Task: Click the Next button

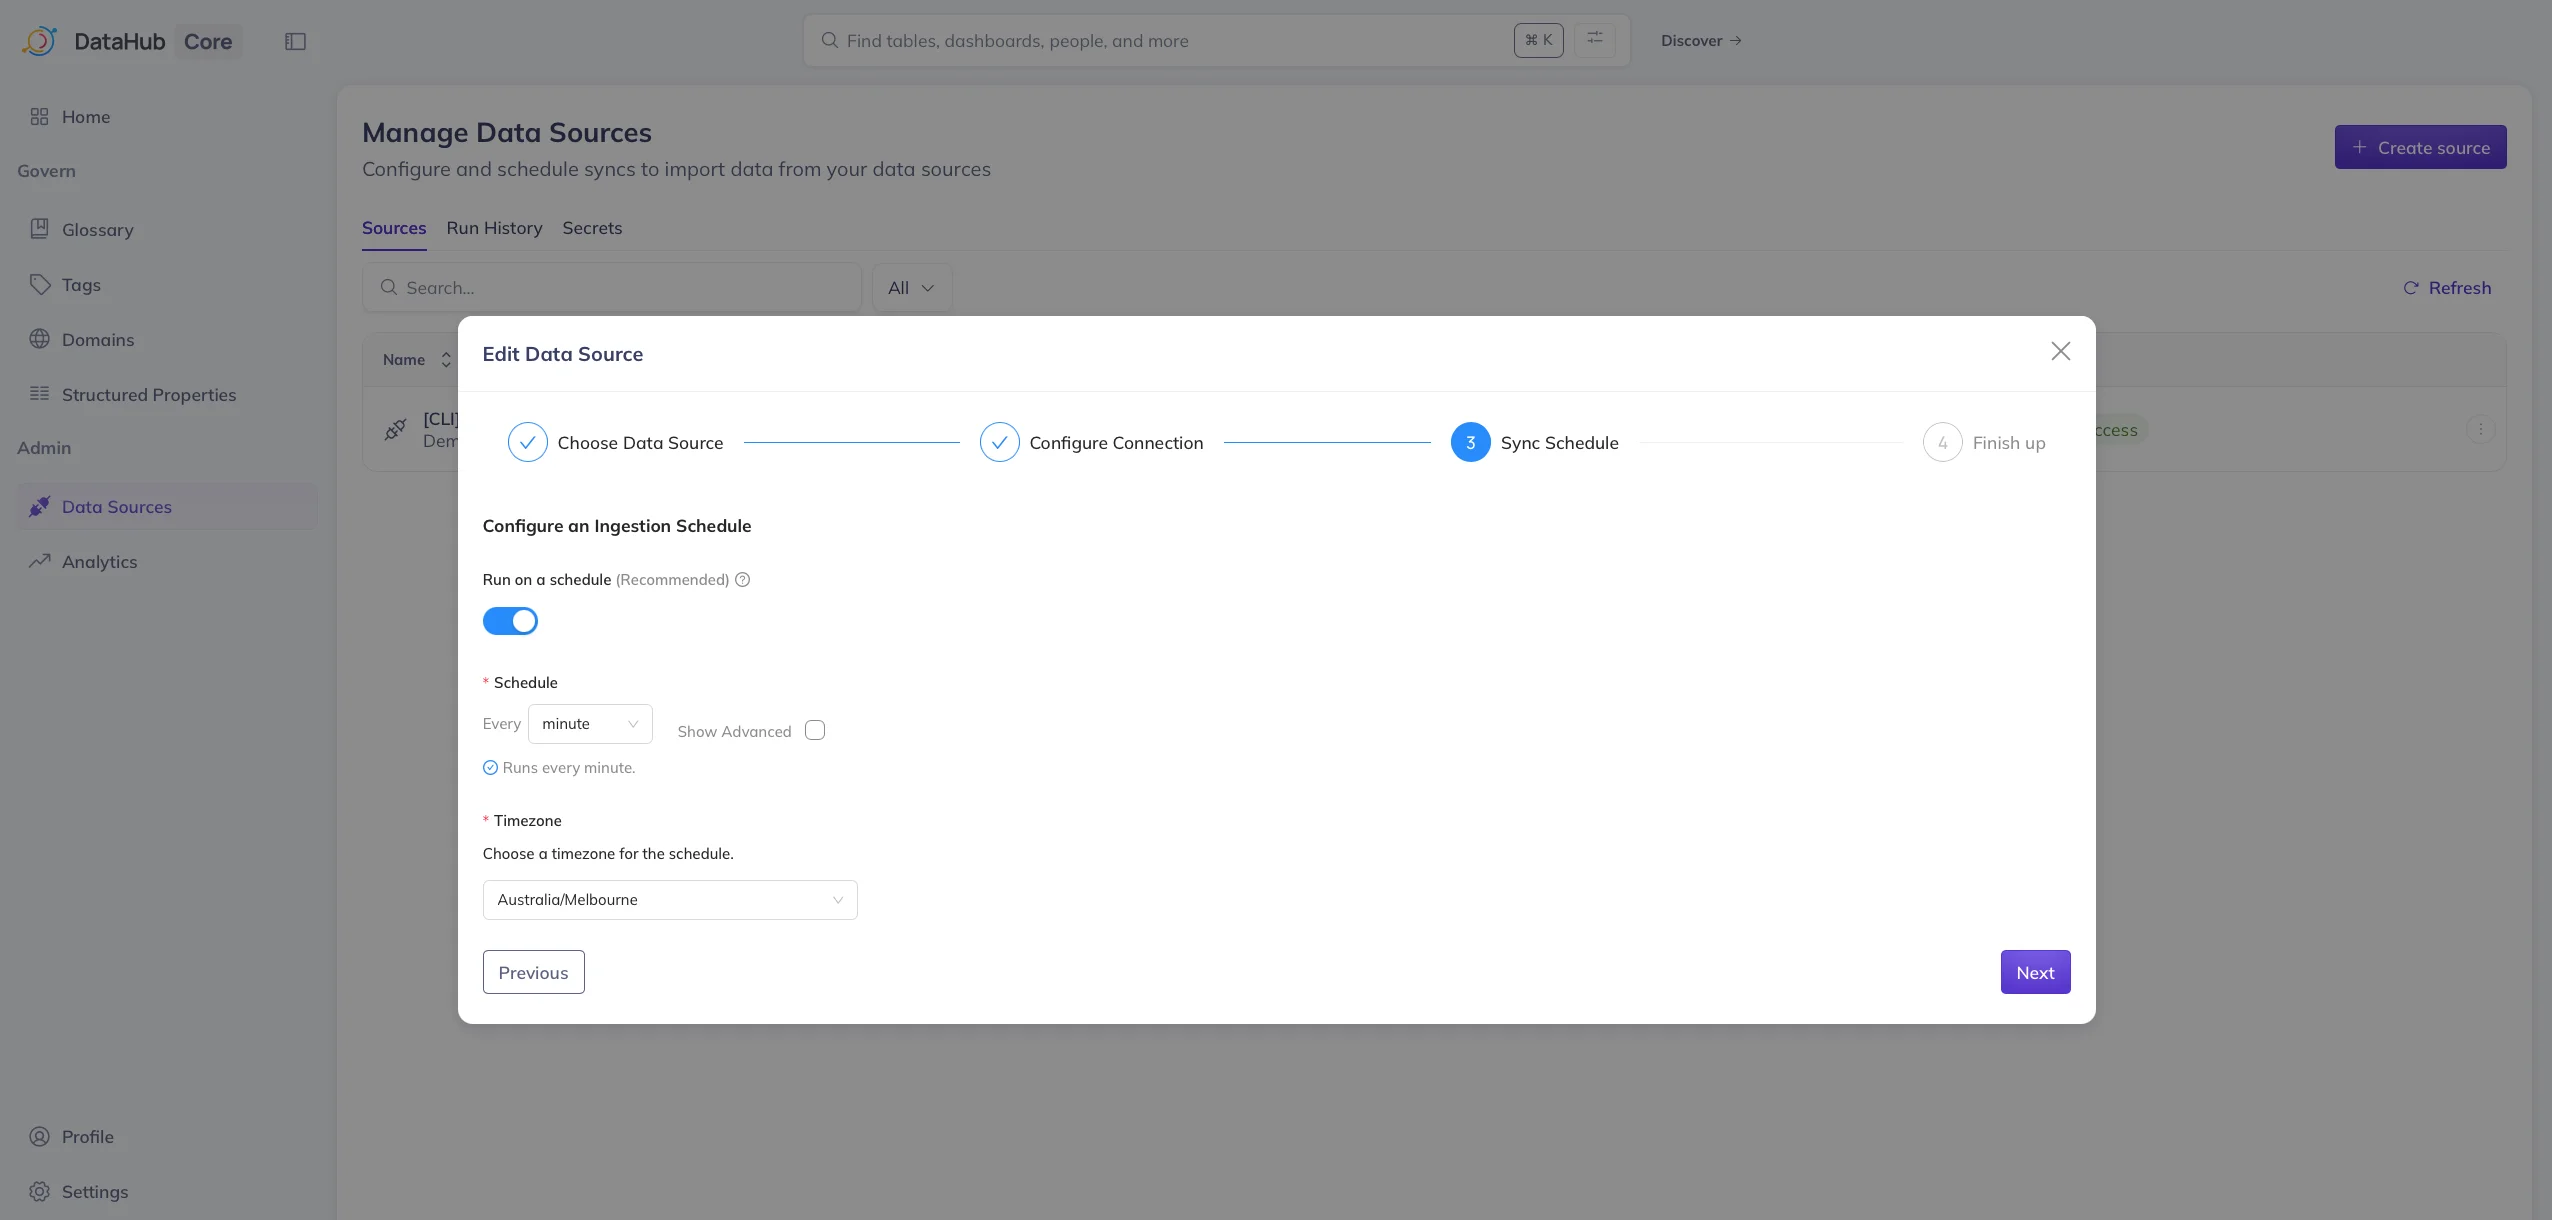Action: tap(2035, 971)
